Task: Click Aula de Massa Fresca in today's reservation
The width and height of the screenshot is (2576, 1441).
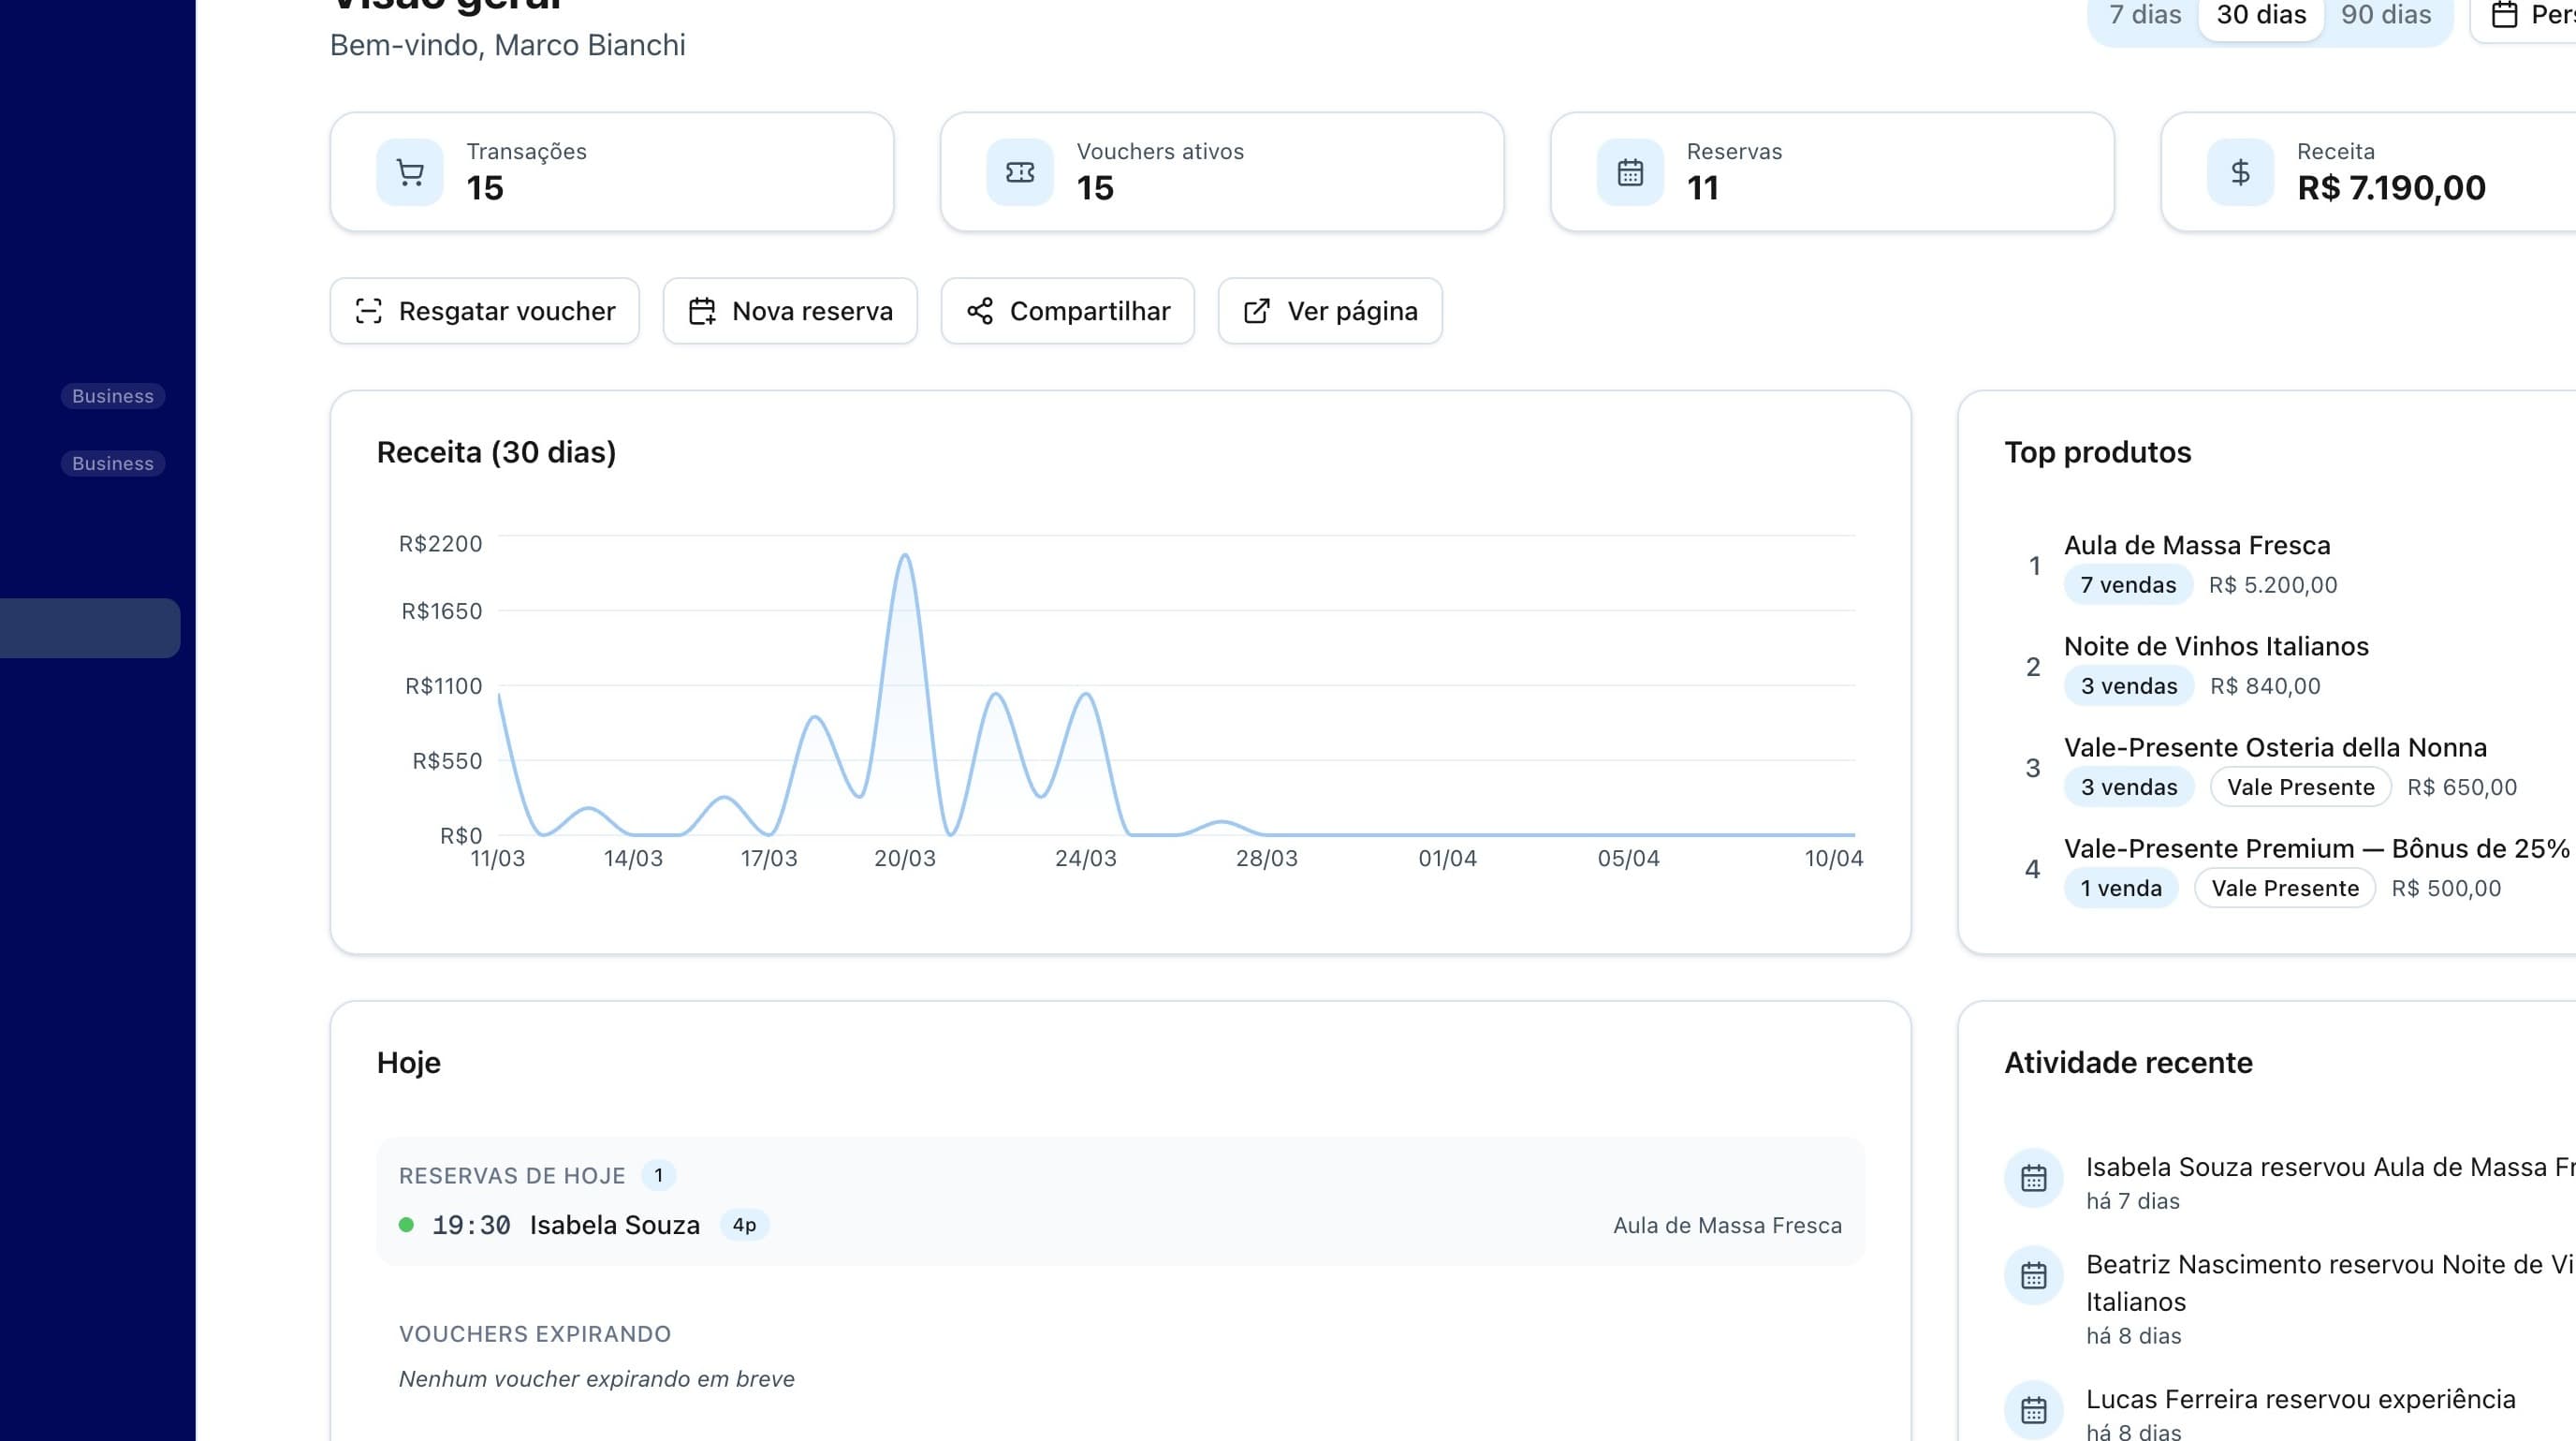Action: click(x=1727, y=1225)
